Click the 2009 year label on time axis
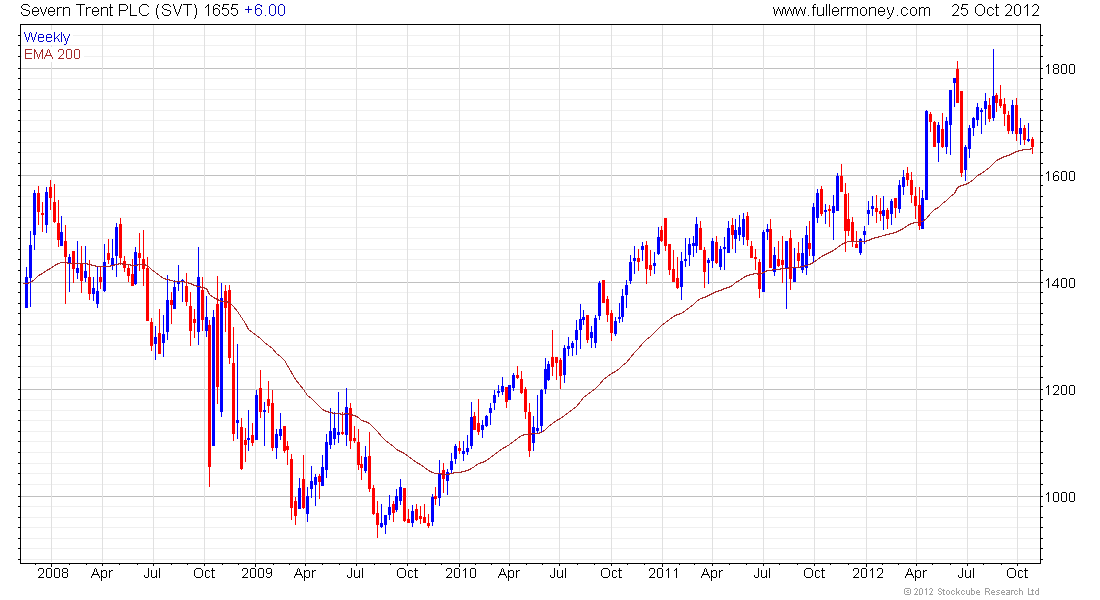This screenshot has height=600, width=1100. tap(257, 573)
